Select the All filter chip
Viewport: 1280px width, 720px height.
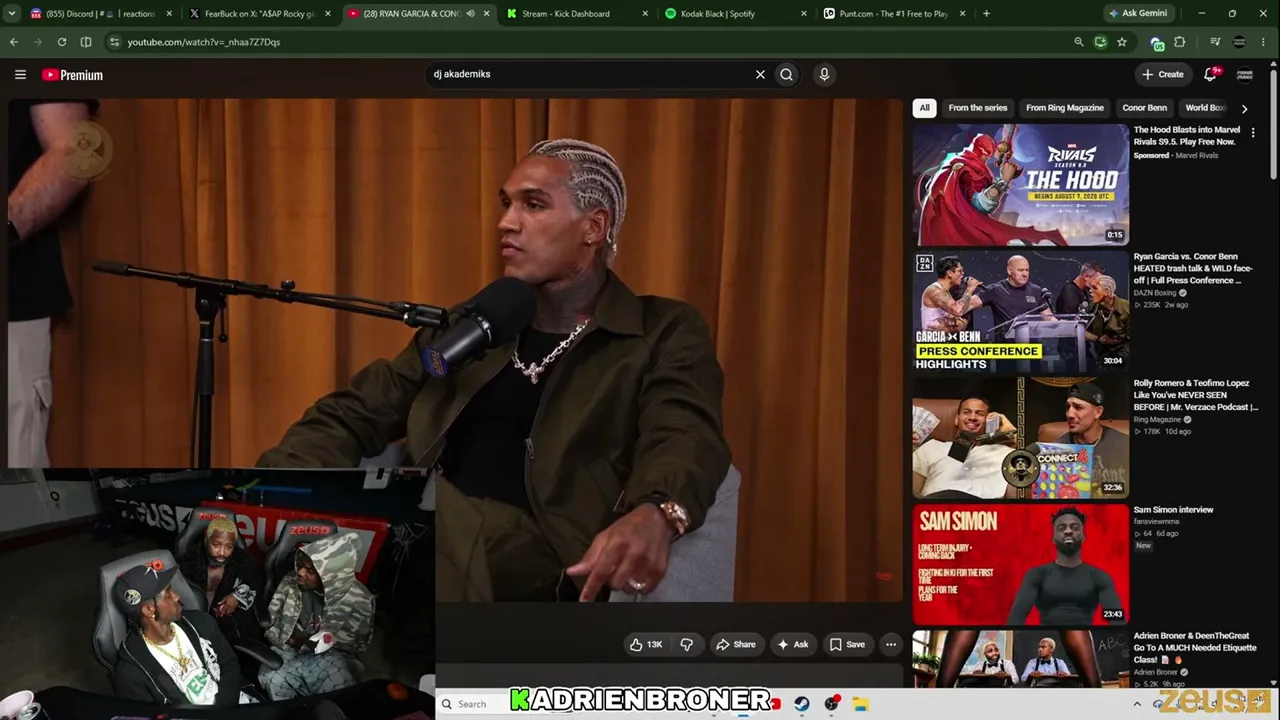coord(925,108)
